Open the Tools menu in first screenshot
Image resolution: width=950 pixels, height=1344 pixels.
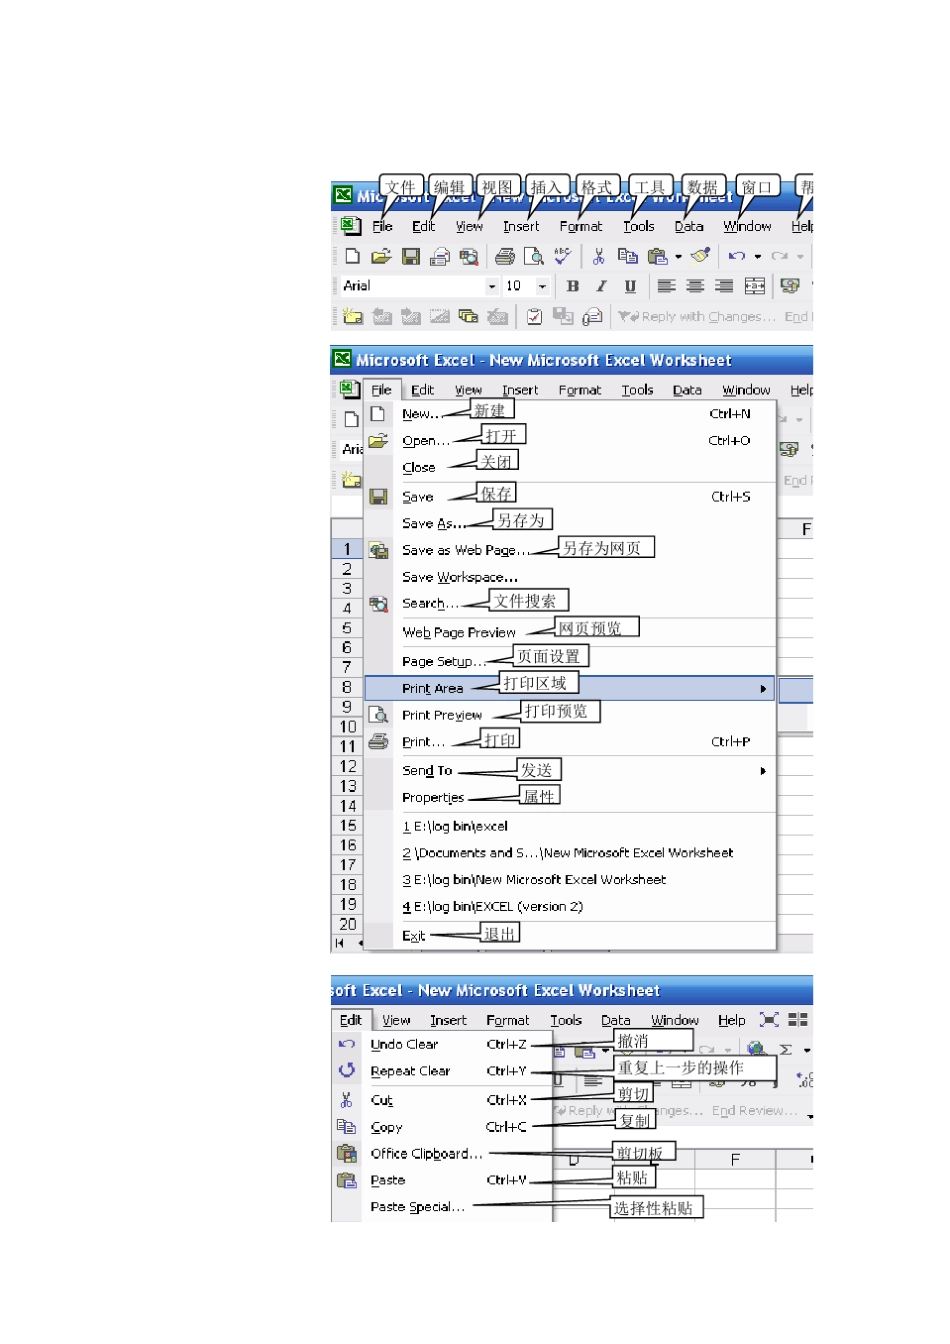639,226
